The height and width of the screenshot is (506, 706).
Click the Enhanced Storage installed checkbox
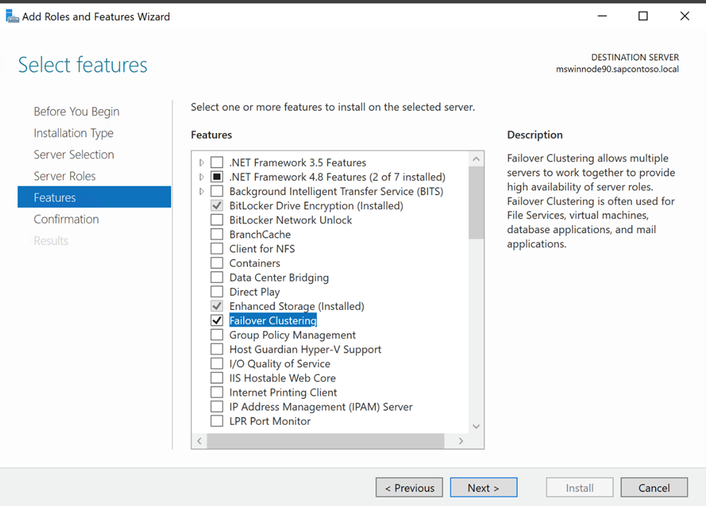[x=217, y=306]
